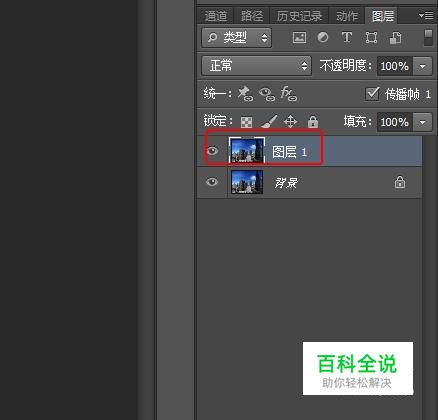Click the 背景 layer name
438x420 pixels.
pos(286,183)
